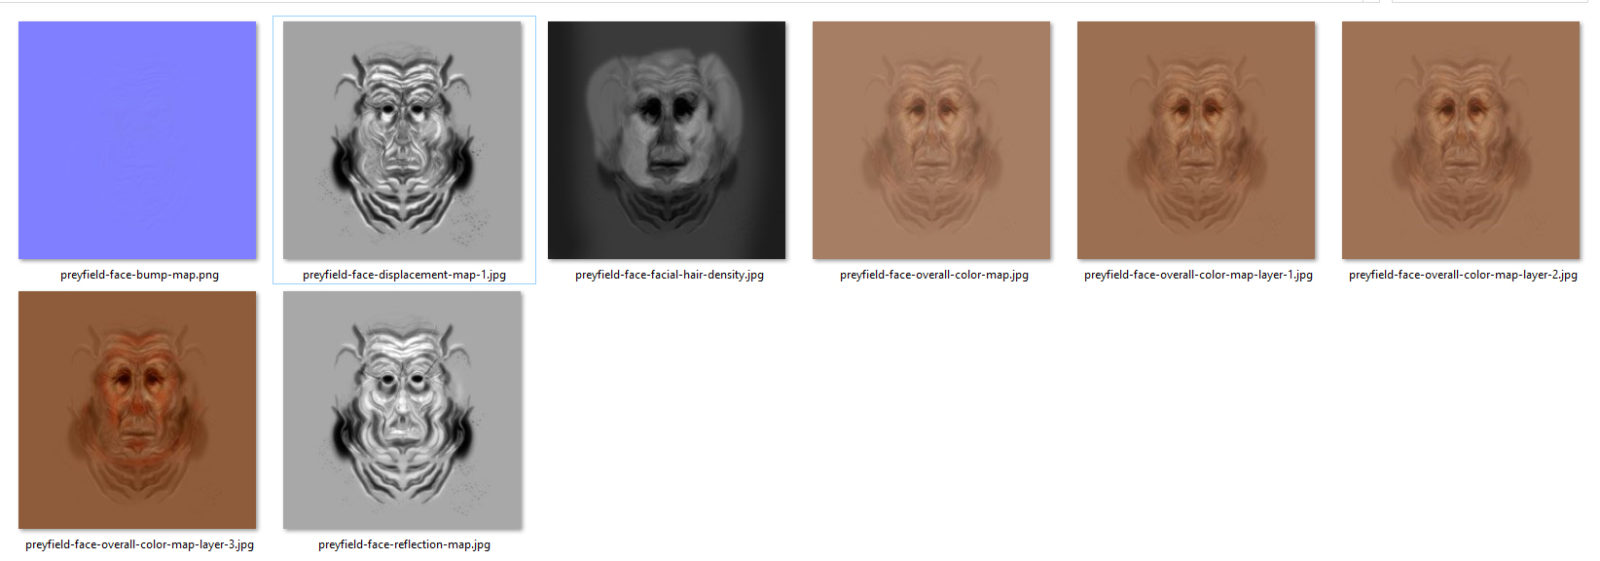Click the overall-color-map.jpg thumbnail
1600x561 pixels.
[x=932, y=140]
